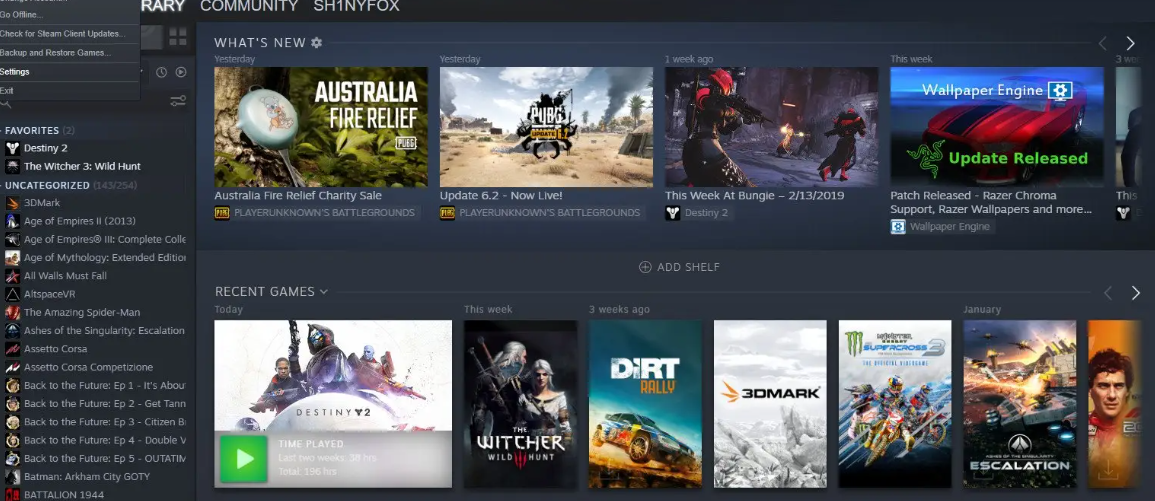Screen dimensions: 1155x501
Task: Click The Witcher 3 wolf icon in Favorites
Action: [13, 167]
